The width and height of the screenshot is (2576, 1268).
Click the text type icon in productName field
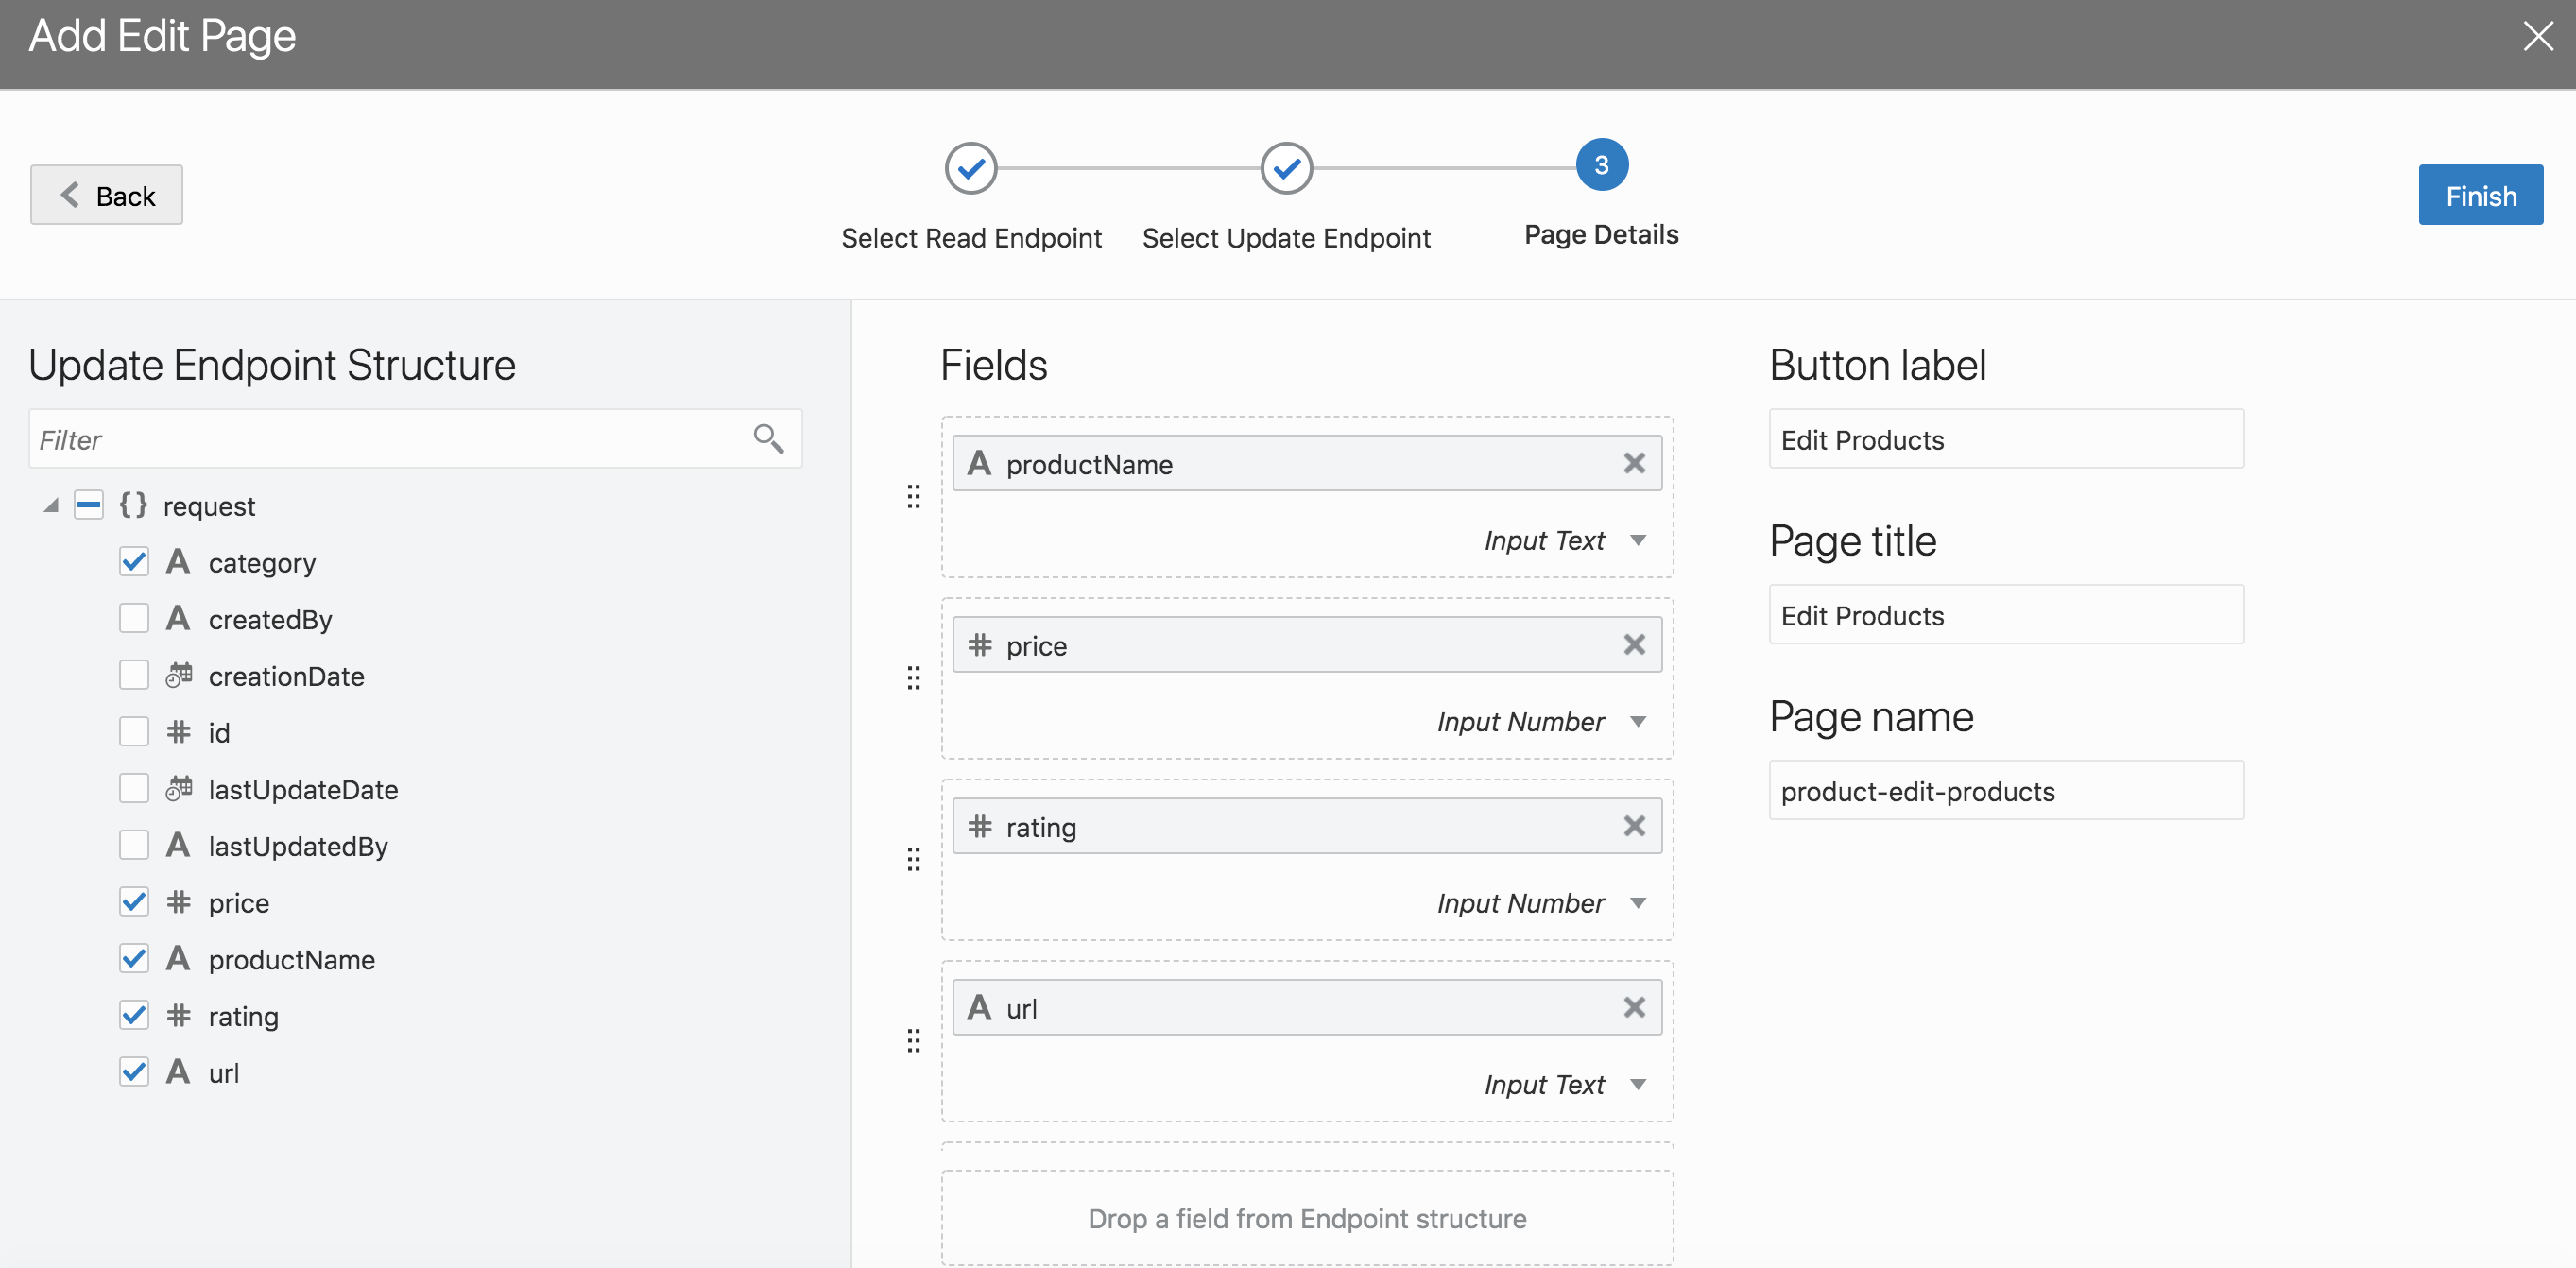pyautogui.click(x=979, y=463)
